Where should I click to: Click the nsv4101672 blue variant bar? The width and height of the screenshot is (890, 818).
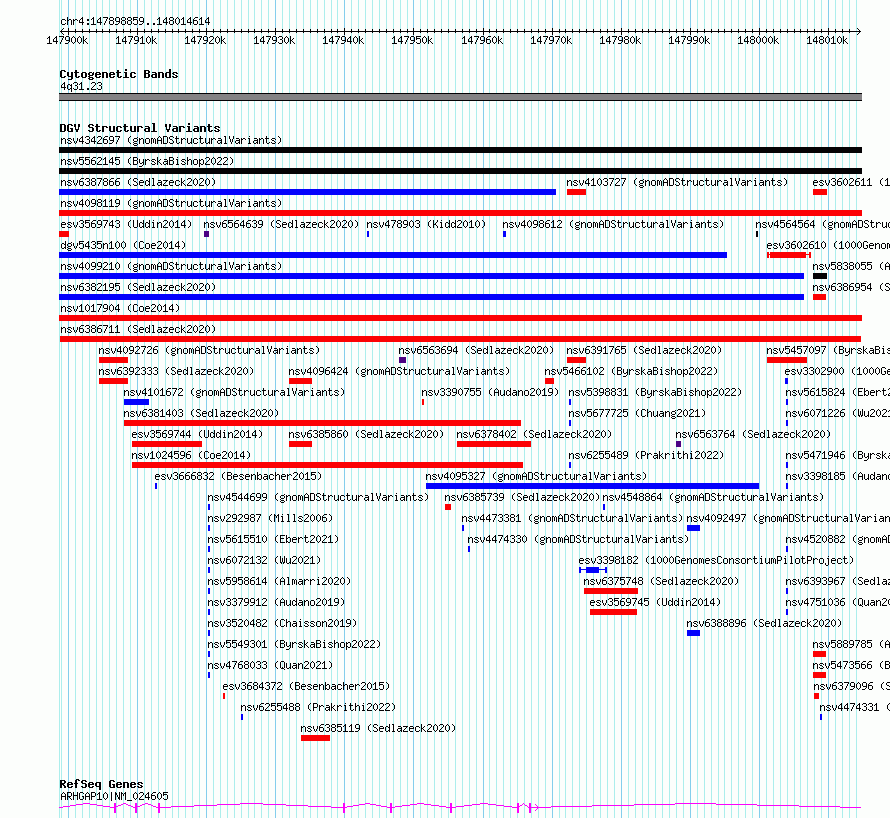[x=136, y=402]
